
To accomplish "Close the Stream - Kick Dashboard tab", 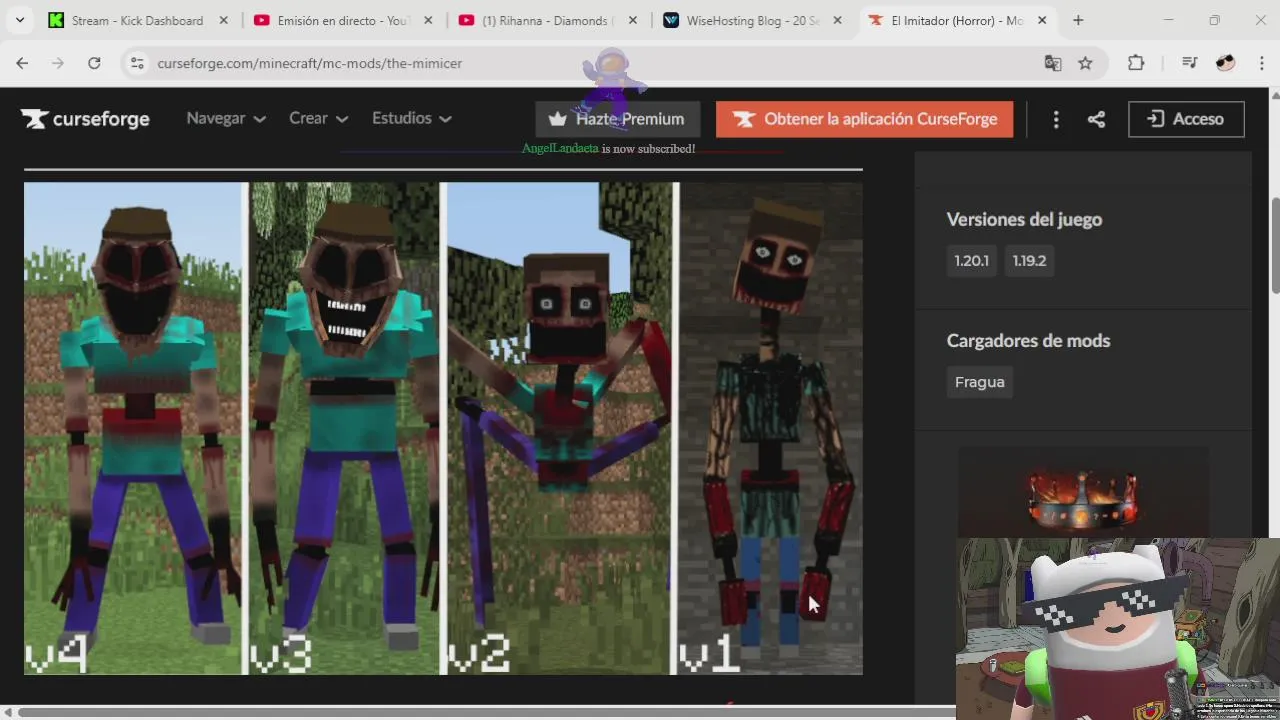I will pyautogui.click(x=223, y=20).
